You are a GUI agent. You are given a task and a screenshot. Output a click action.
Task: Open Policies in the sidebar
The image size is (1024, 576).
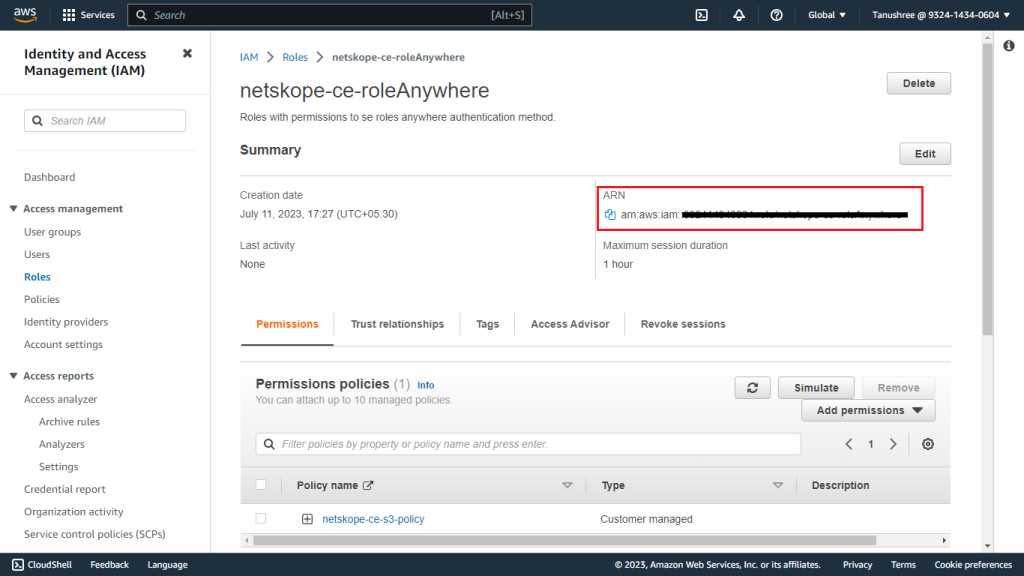42,299
